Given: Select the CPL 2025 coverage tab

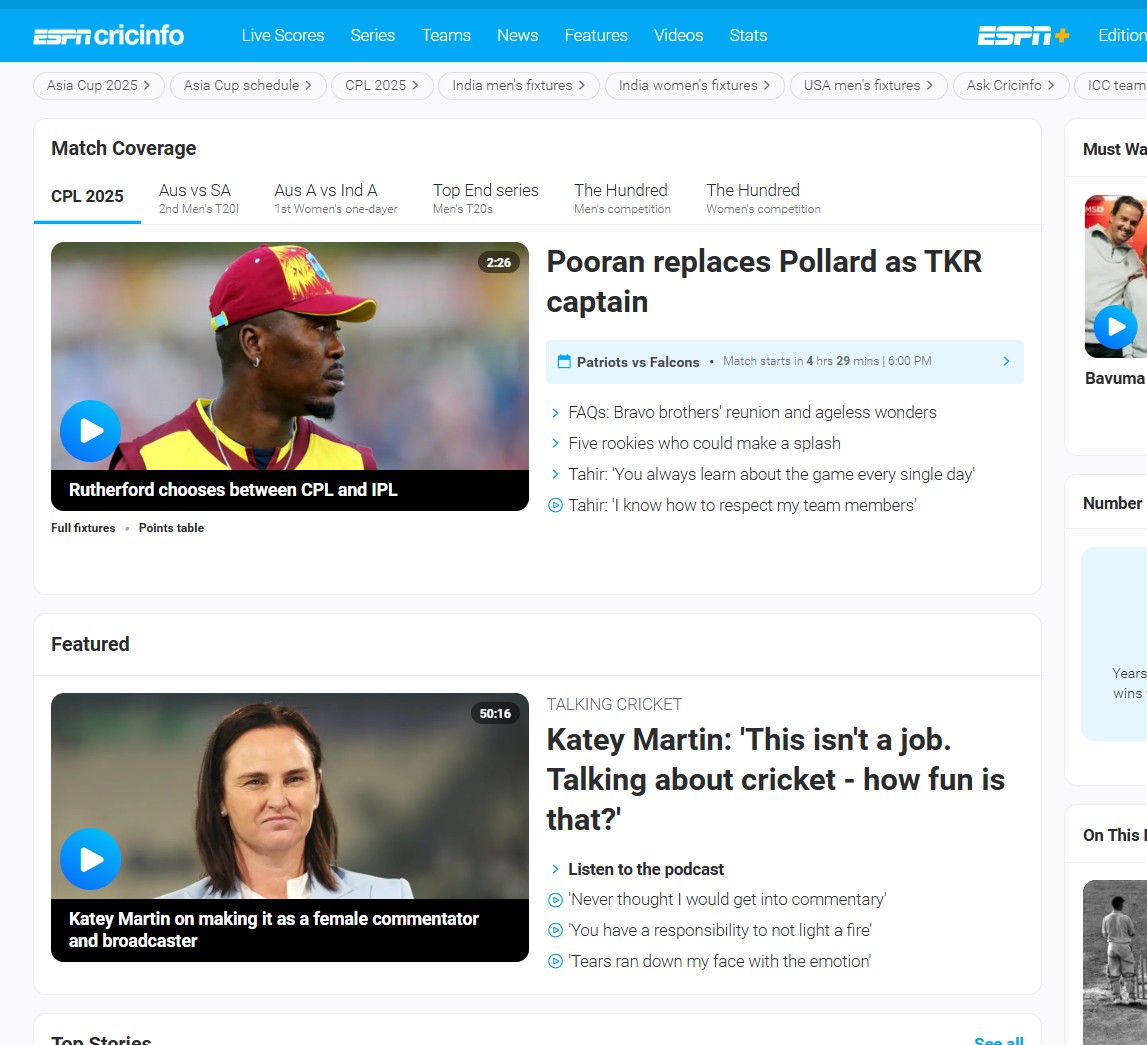Looking at the screenshot, I should pos(87,197).
